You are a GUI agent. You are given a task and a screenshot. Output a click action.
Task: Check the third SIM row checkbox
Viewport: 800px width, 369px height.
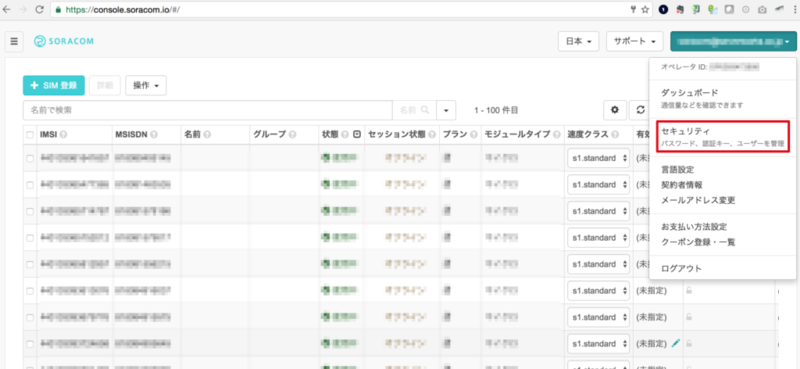30,211
